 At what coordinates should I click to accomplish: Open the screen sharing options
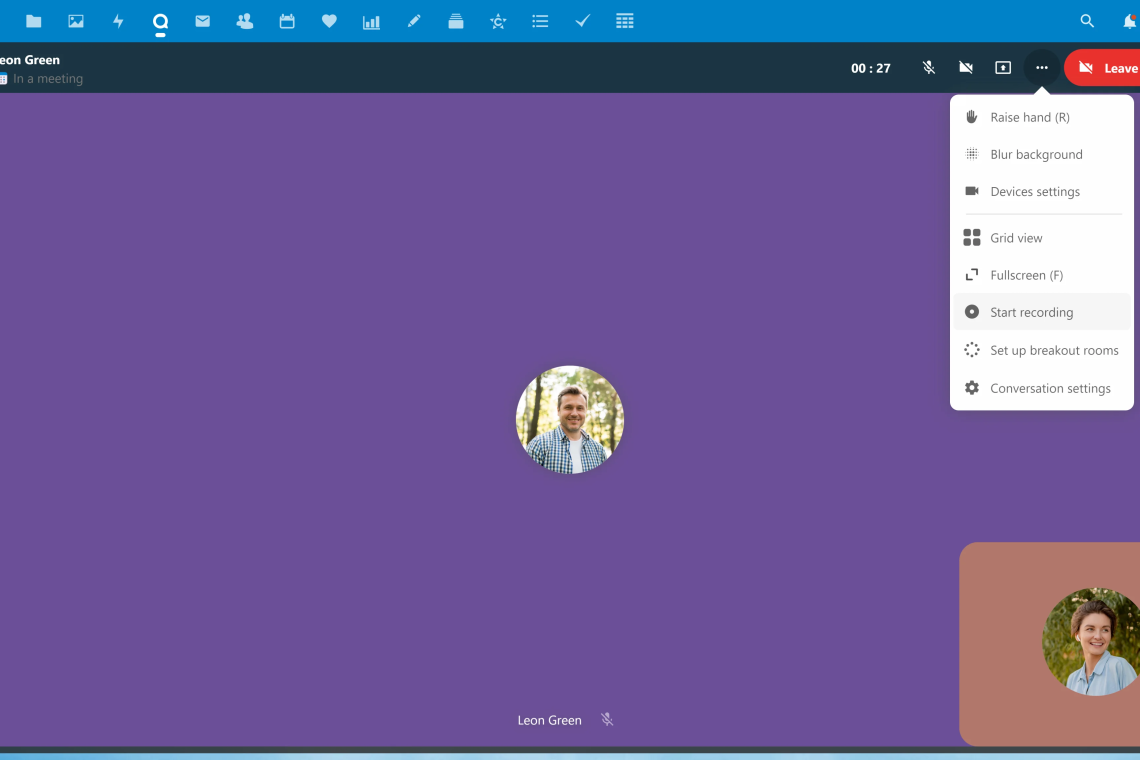[1003, 68]
